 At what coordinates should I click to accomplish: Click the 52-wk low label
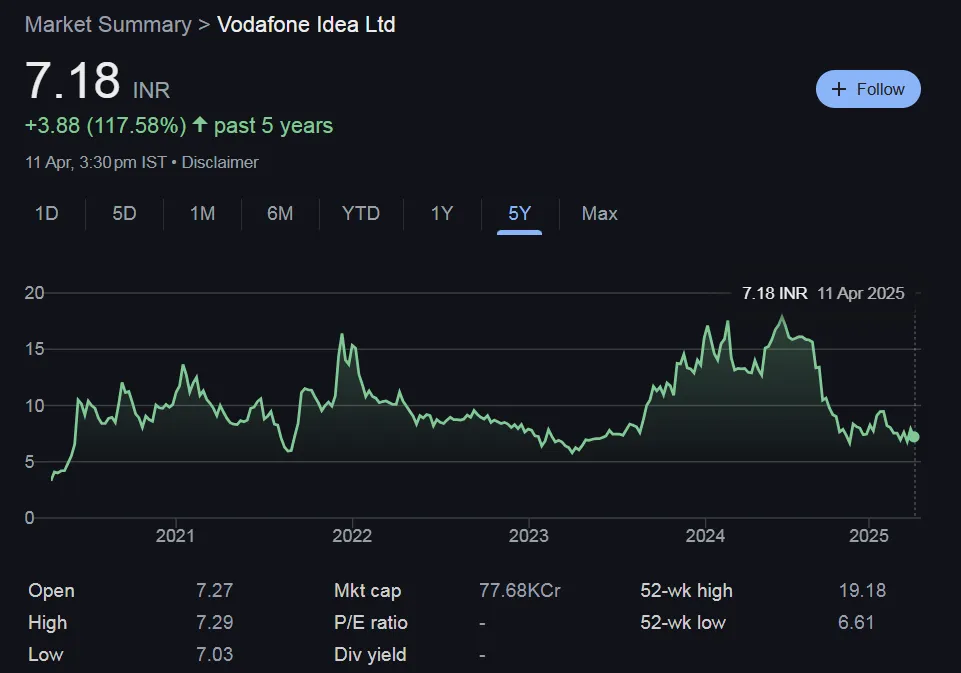click(x=683, y=622)
